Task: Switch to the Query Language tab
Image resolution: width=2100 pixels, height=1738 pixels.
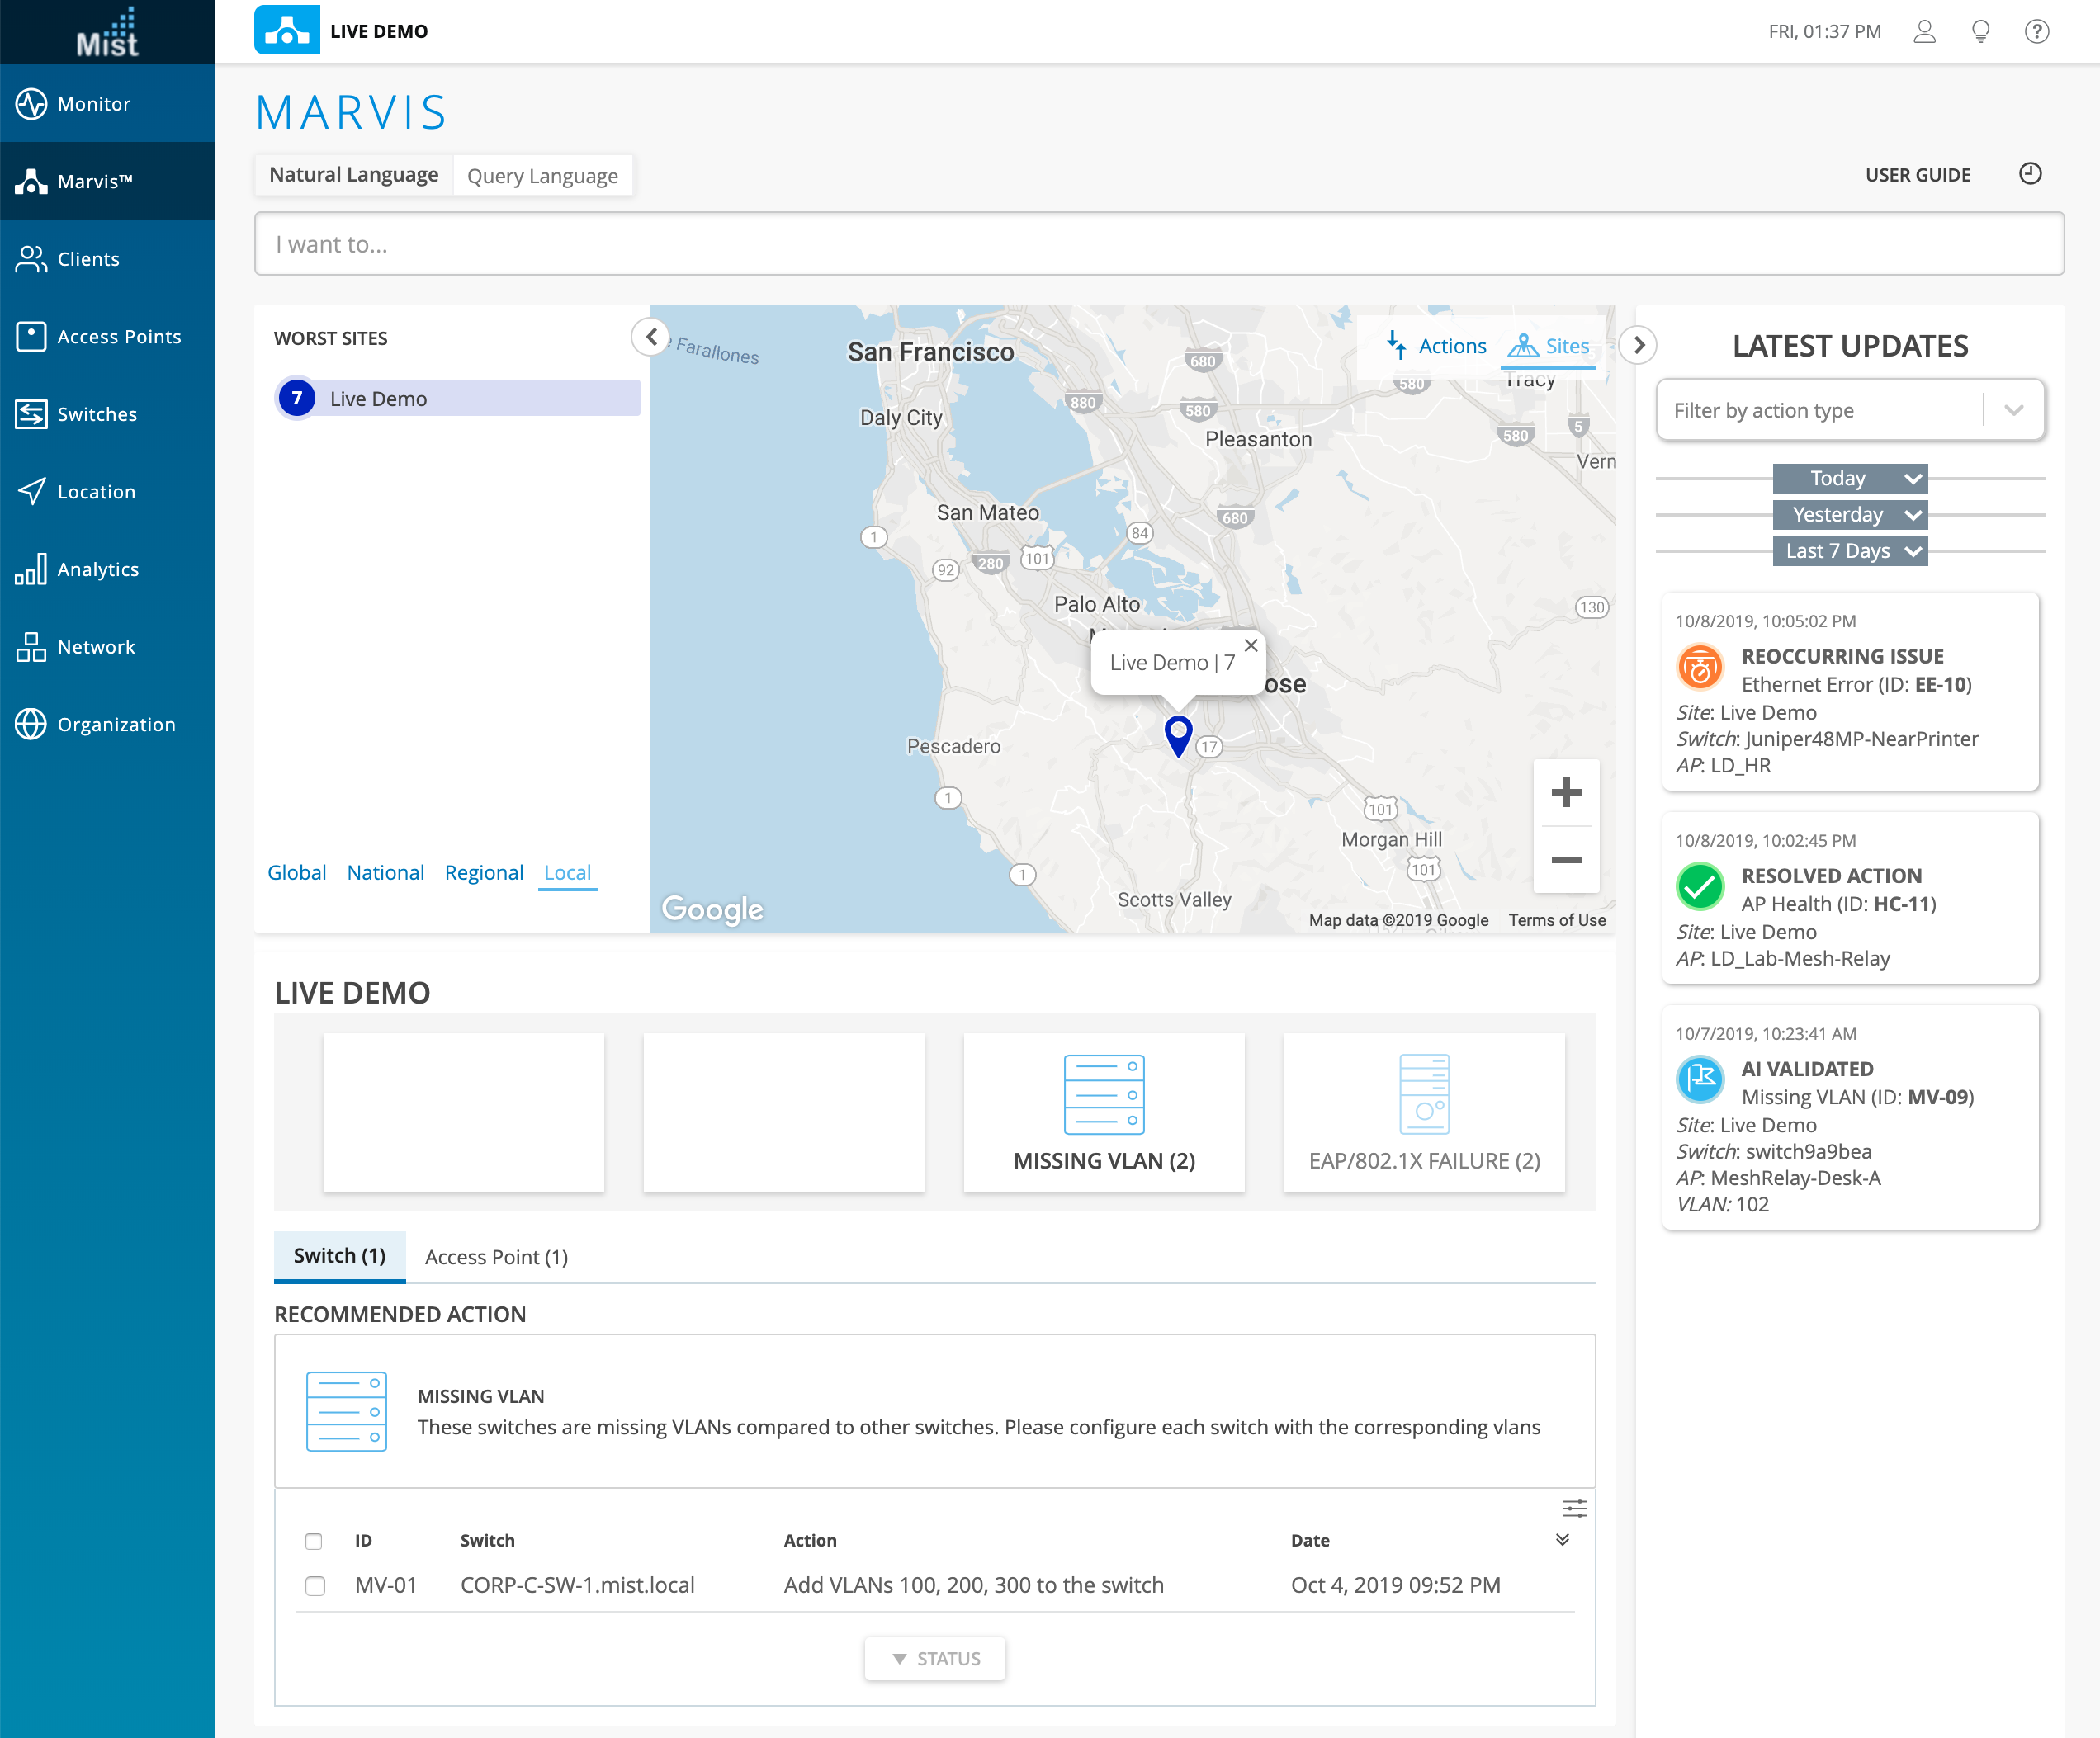Action: [542, 176]
